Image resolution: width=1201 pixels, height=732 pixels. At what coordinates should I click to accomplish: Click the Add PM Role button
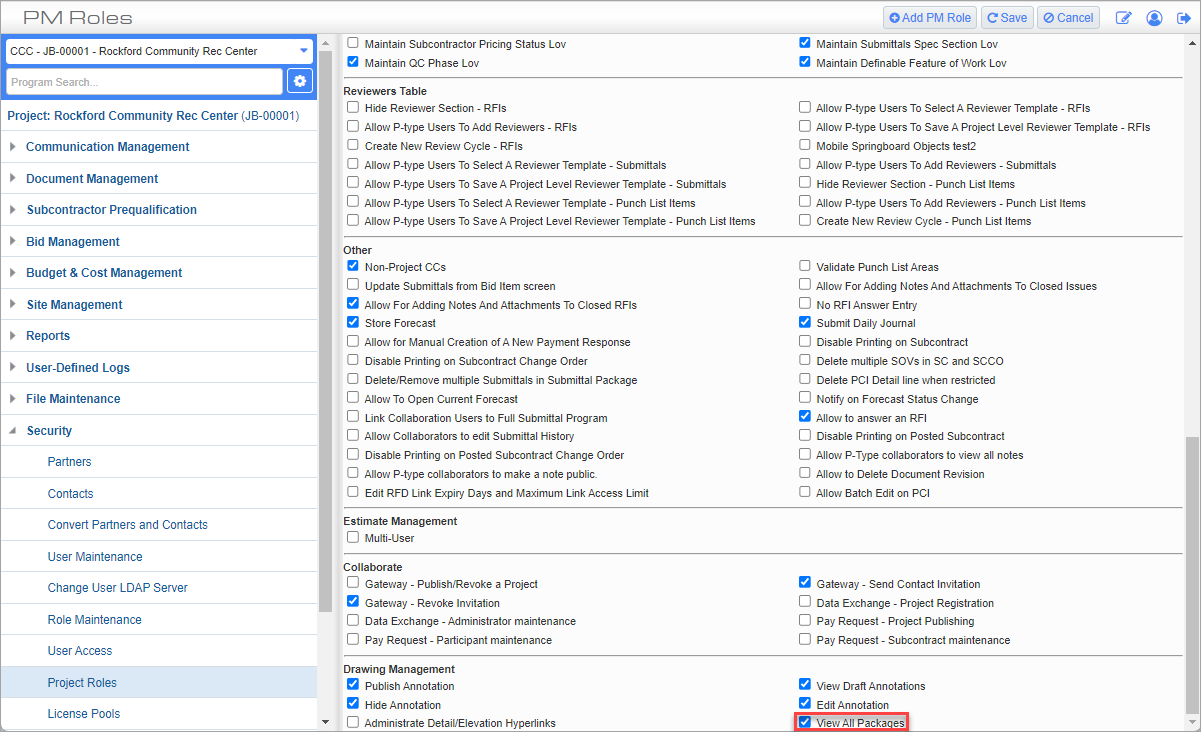pyautogui.click(x=929, y=18)
